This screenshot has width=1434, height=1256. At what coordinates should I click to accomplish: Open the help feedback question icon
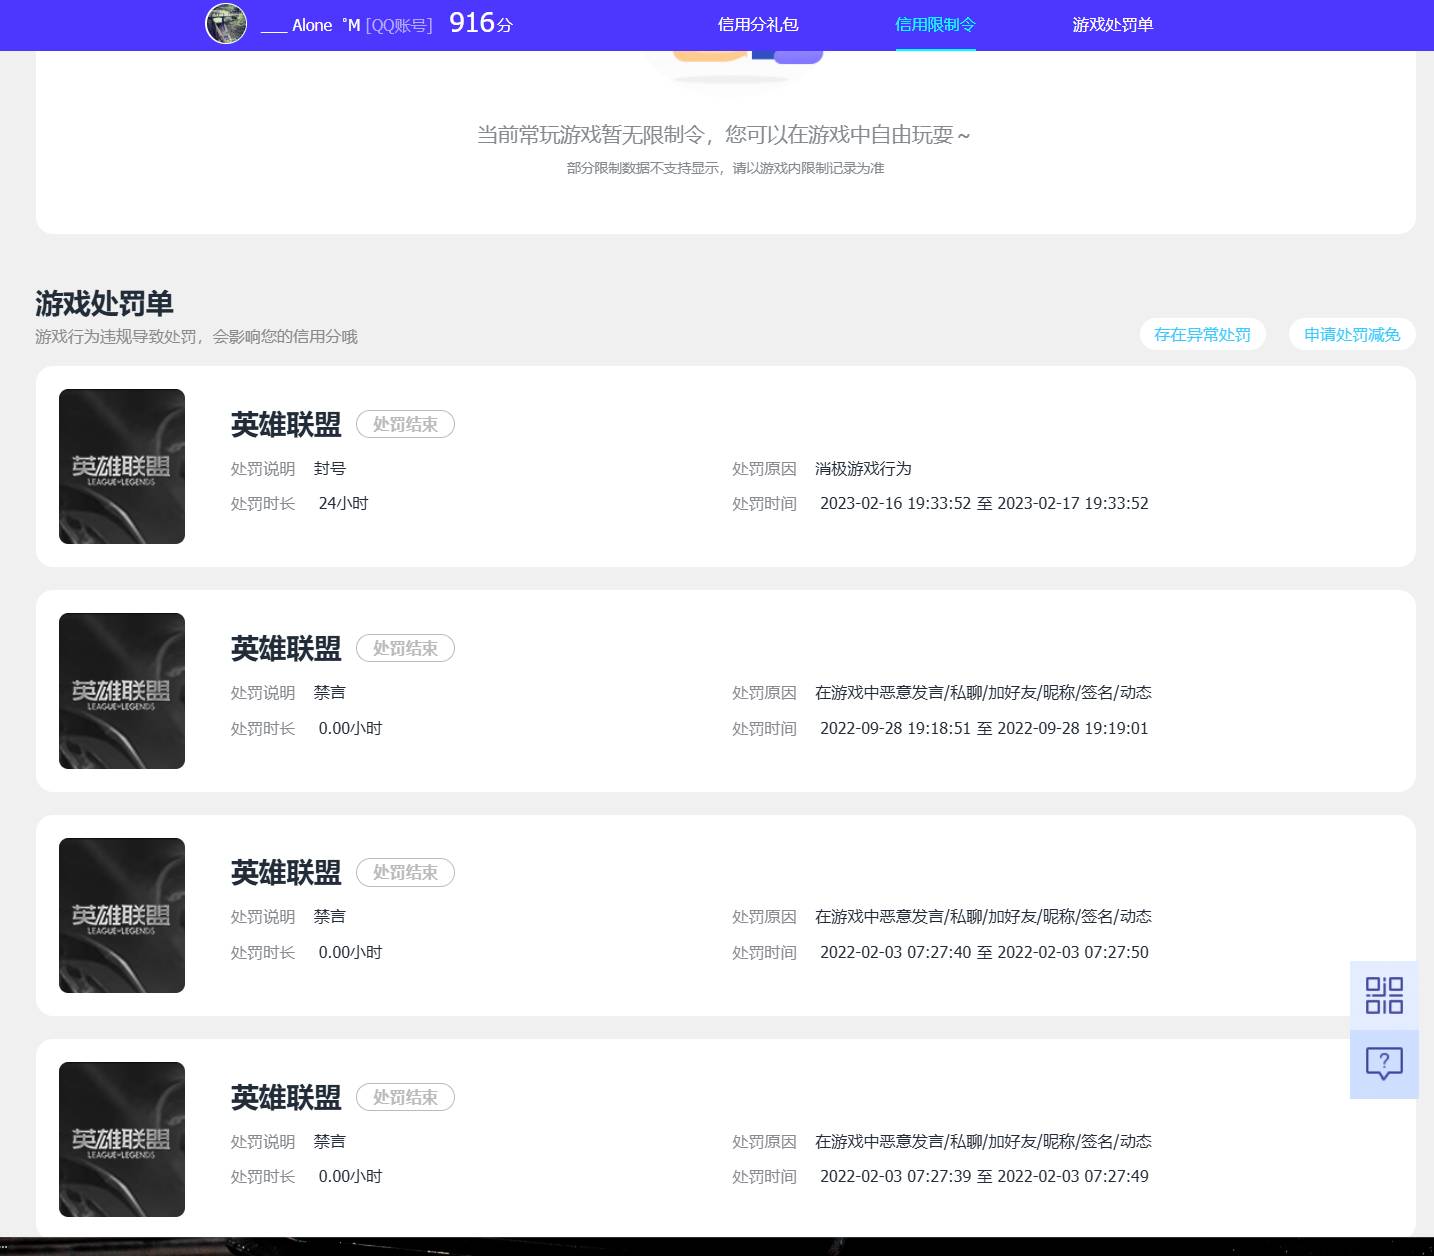point(1384,1064)
